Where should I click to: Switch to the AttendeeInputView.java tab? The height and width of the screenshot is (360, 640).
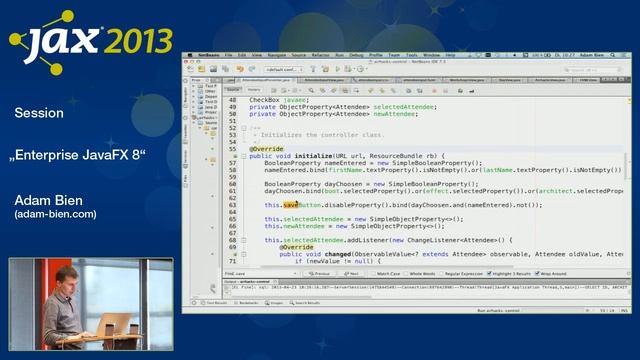coord(324,80)
